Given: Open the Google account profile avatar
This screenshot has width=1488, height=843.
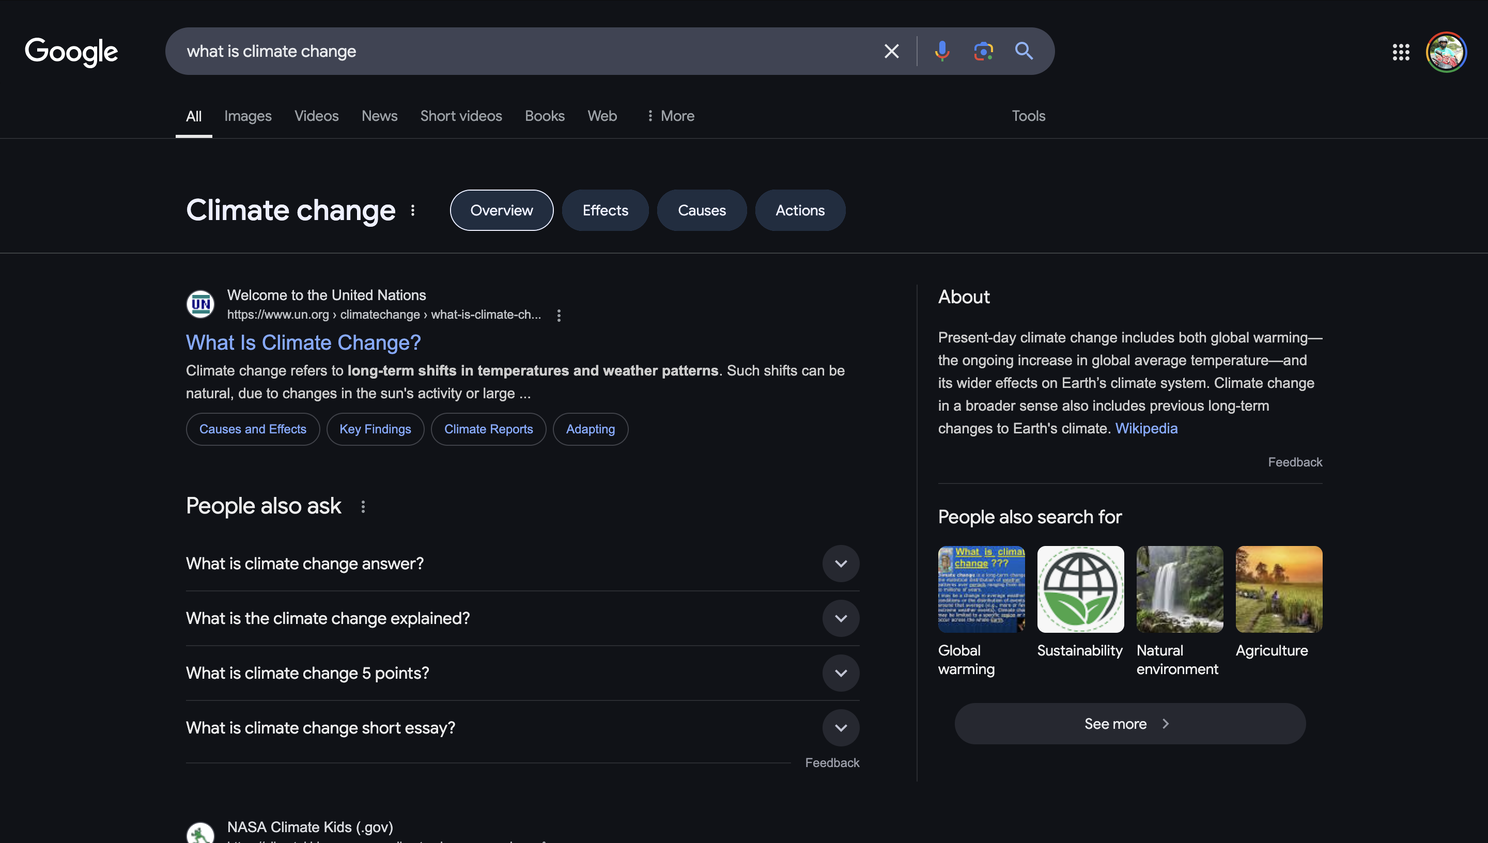Looking at the screenshot, I should (1446, 52).
